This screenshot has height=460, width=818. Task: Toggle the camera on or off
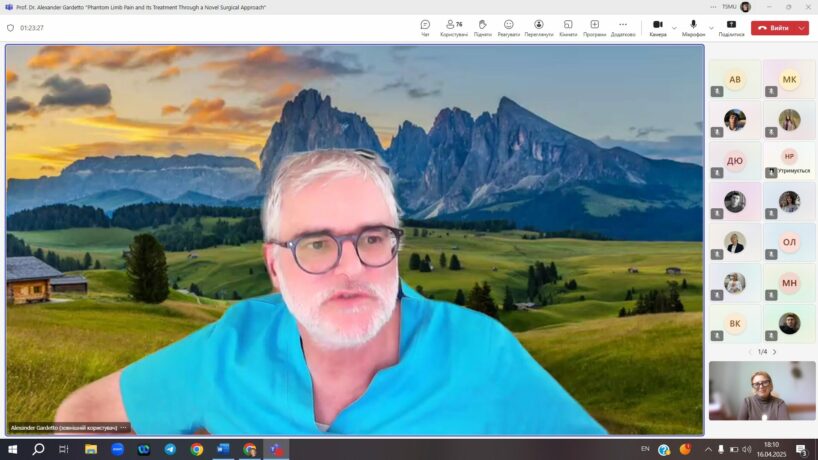coord(657,27)
